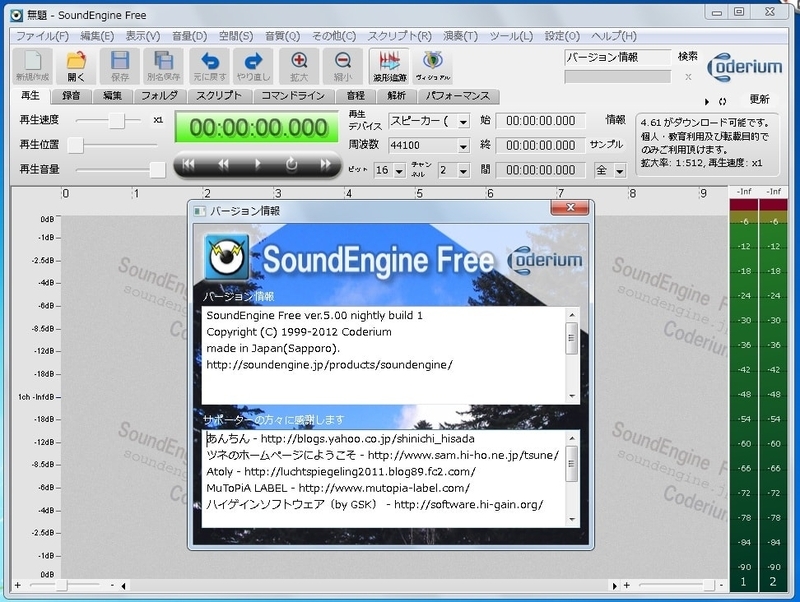Open the スクリプト(R) menu
800x602 pixels.
[399, 36]
